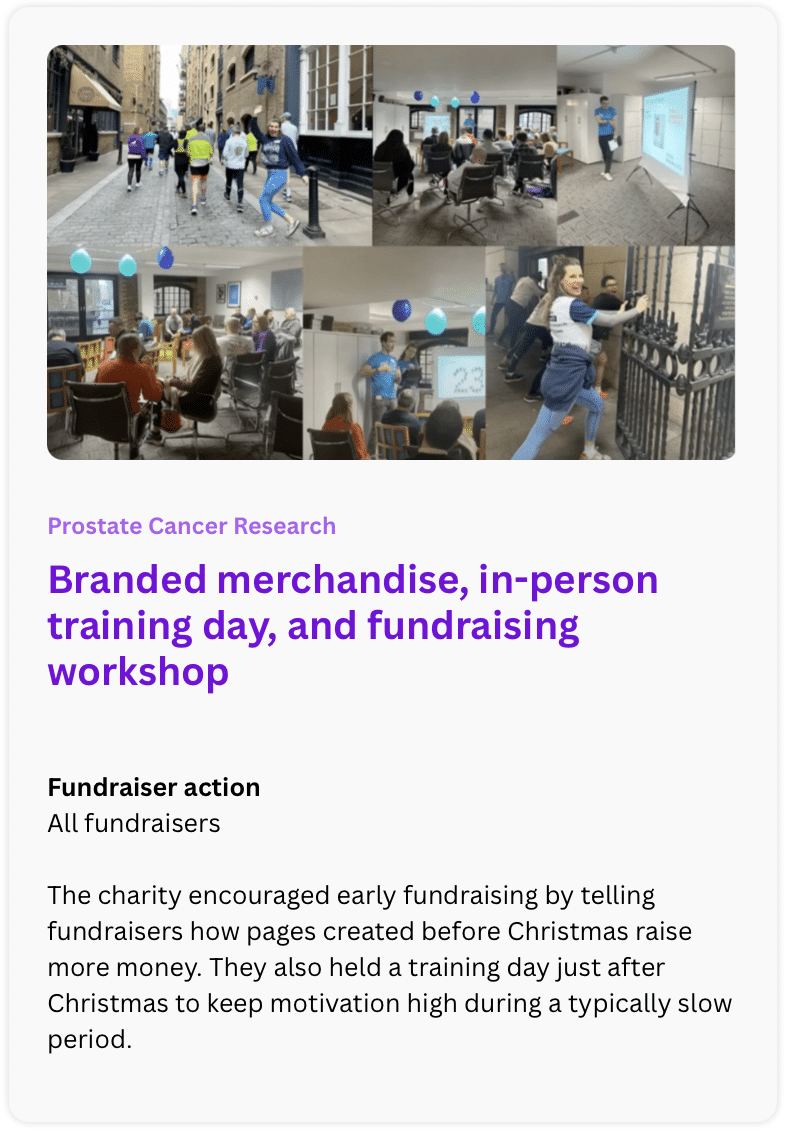788x1136 pixels.
Task: Open the woman stretching by gate photo
Action: pyautogui.click(x=610, y=353)
